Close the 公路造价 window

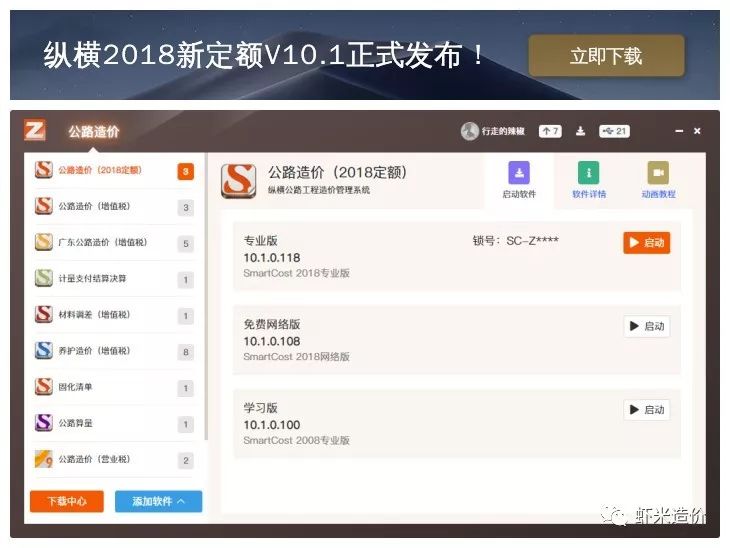[x=697, y=131]
